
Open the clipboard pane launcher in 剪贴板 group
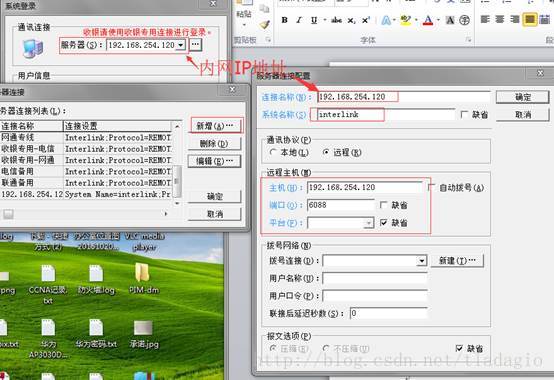268,40
